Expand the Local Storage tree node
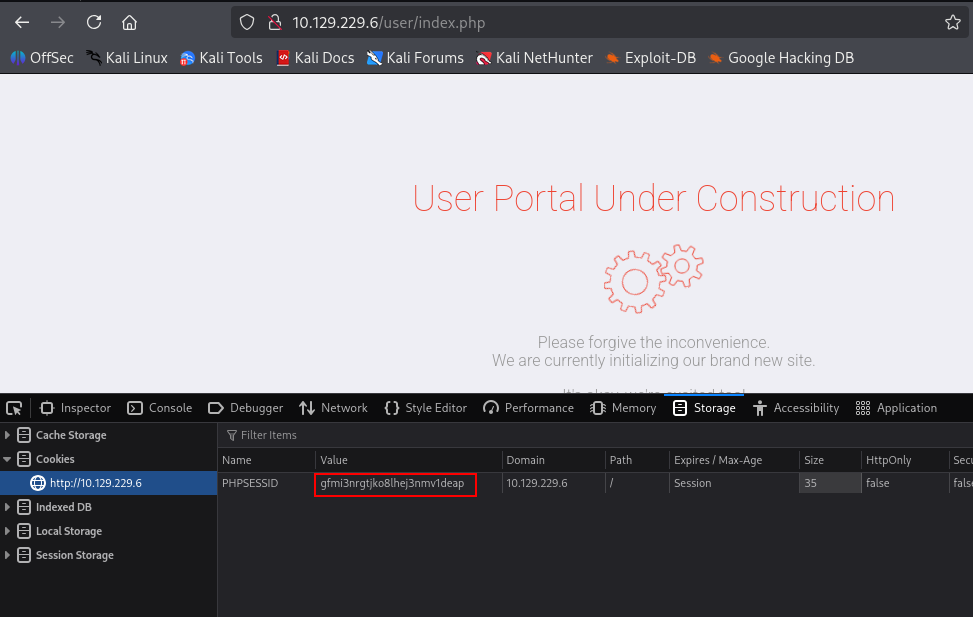The width and height of the screenshot is (973, 617). [x=7, y=531]
